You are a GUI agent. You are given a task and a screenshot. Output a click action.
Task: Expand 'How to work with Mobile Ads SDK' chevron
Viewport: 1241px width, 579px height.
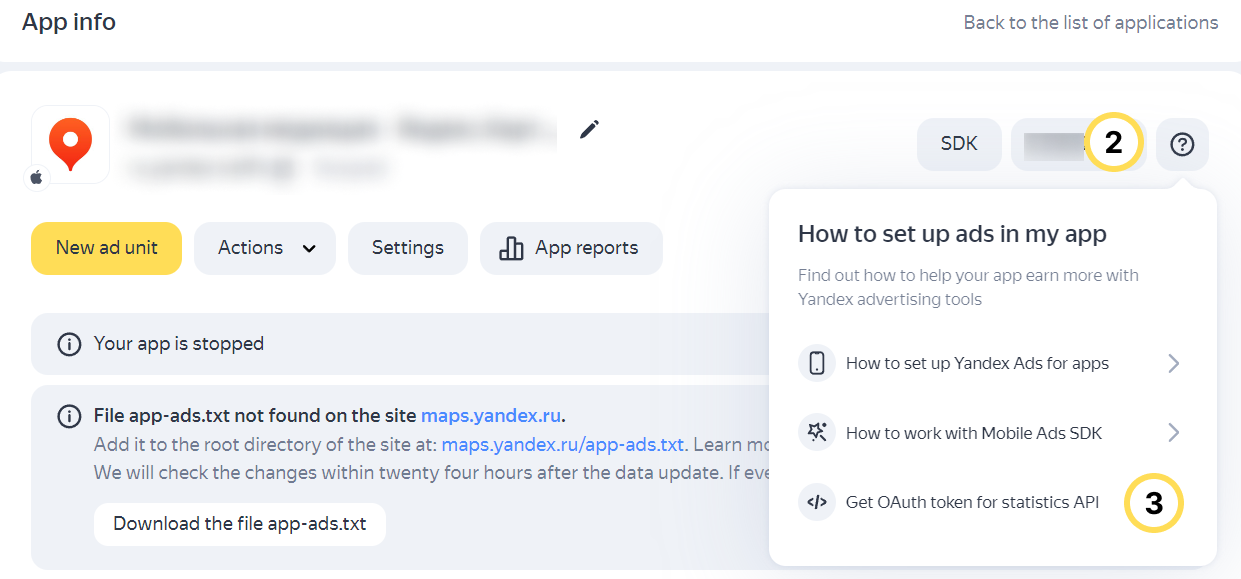(1173, 433)
